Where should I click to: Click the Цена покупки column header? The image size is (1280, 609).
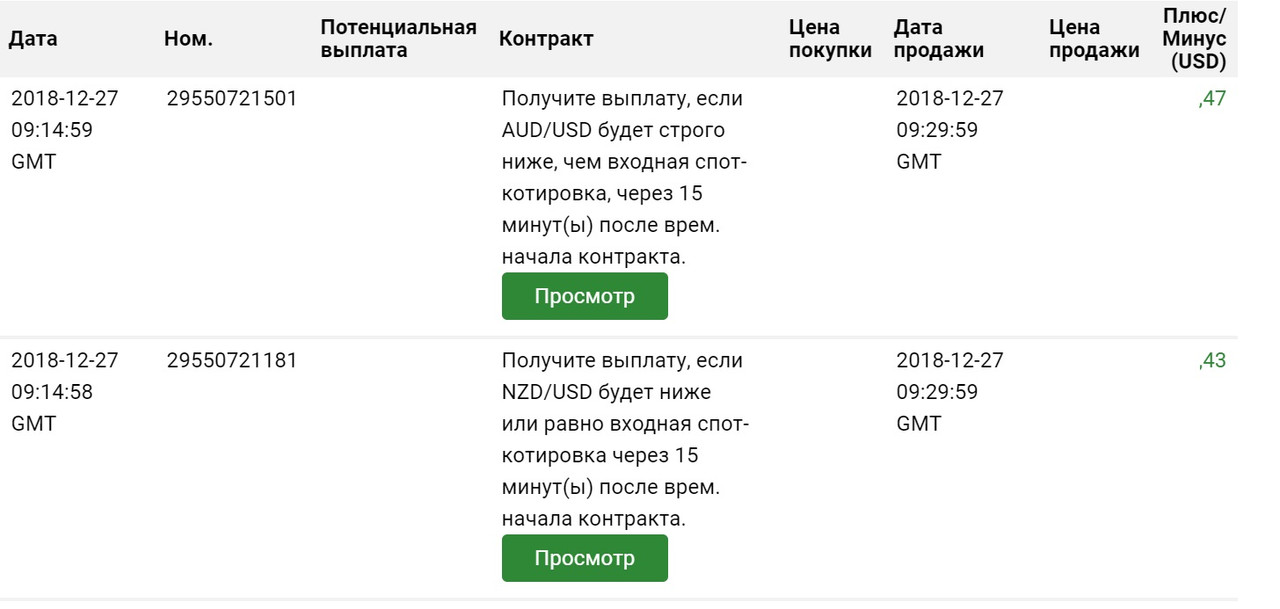(830, 39)
